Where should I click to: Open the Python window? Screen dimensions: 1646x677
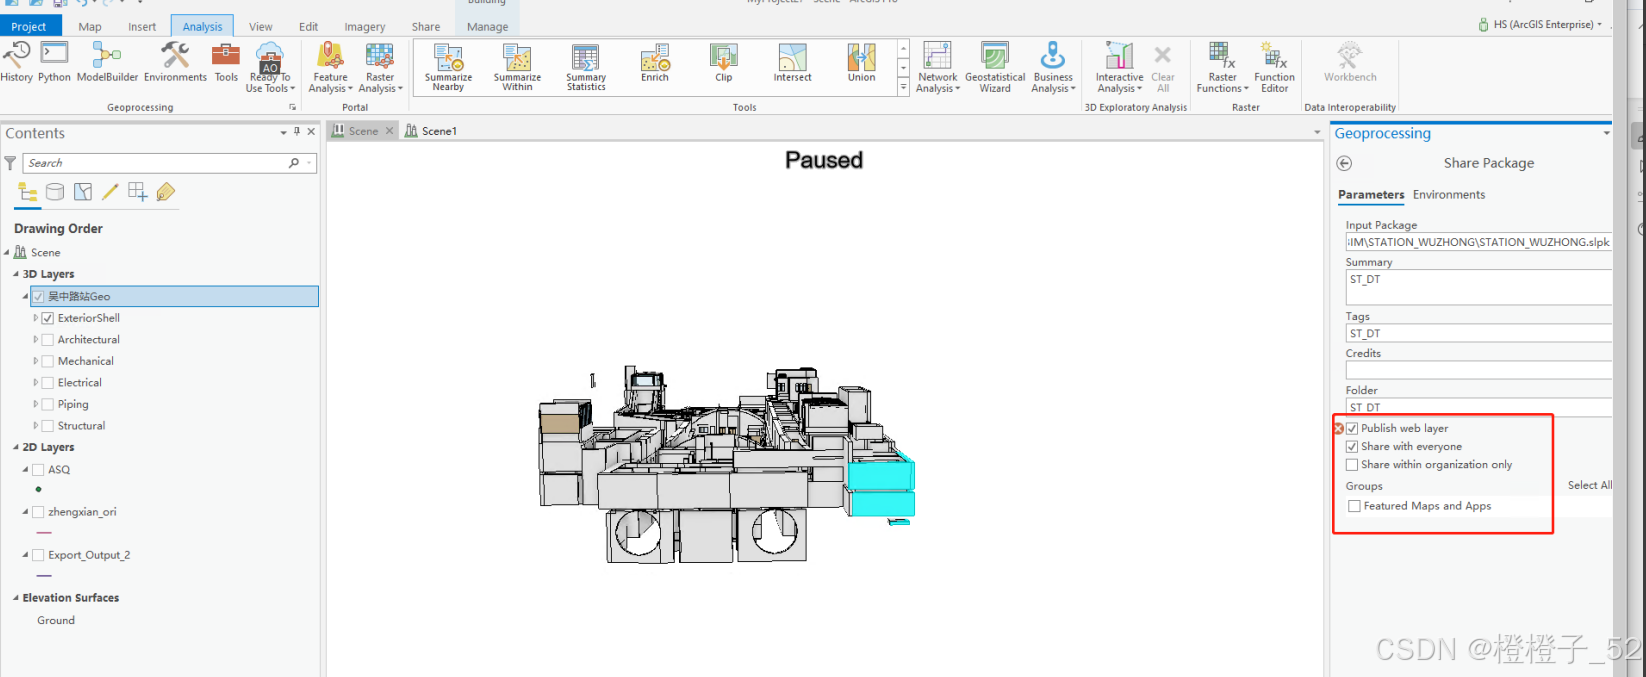54,62
